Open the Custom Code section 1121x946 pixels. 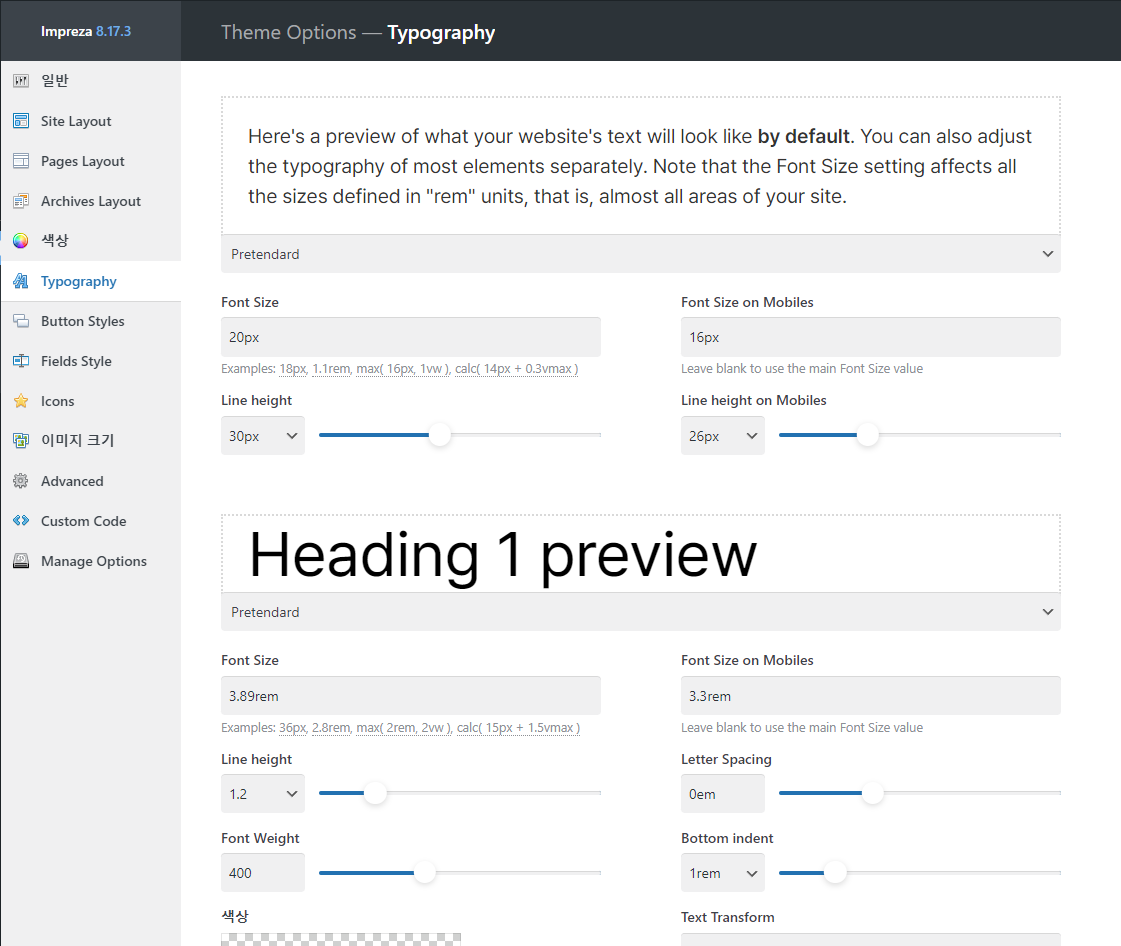91,521
